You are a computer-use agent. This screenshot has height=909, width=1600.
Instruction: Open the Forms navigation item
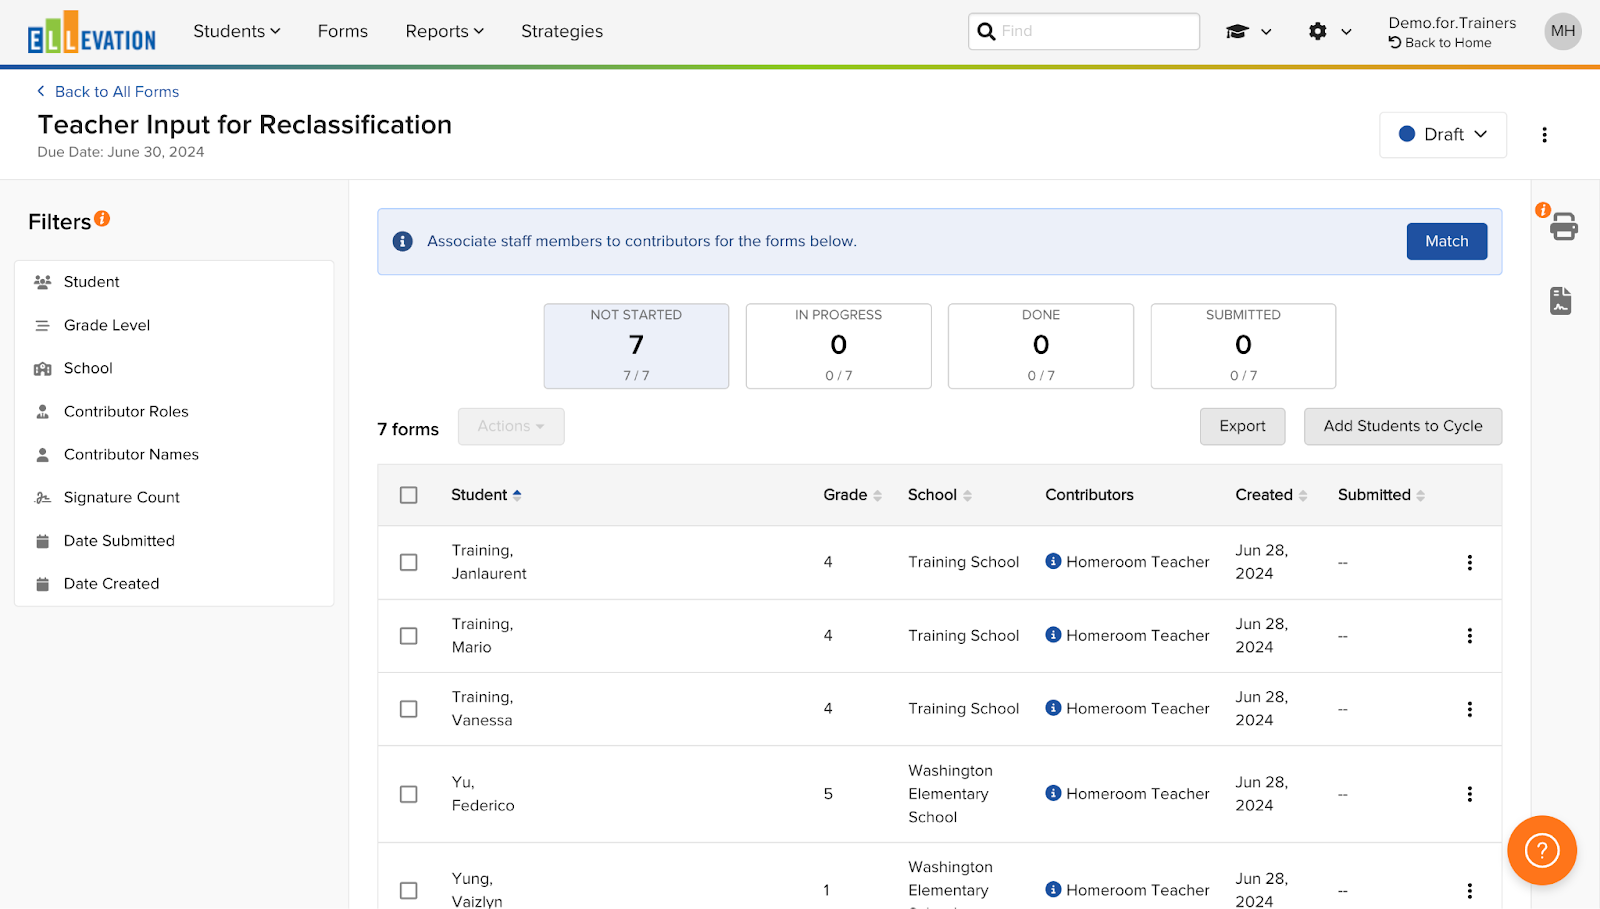point(343,31)
